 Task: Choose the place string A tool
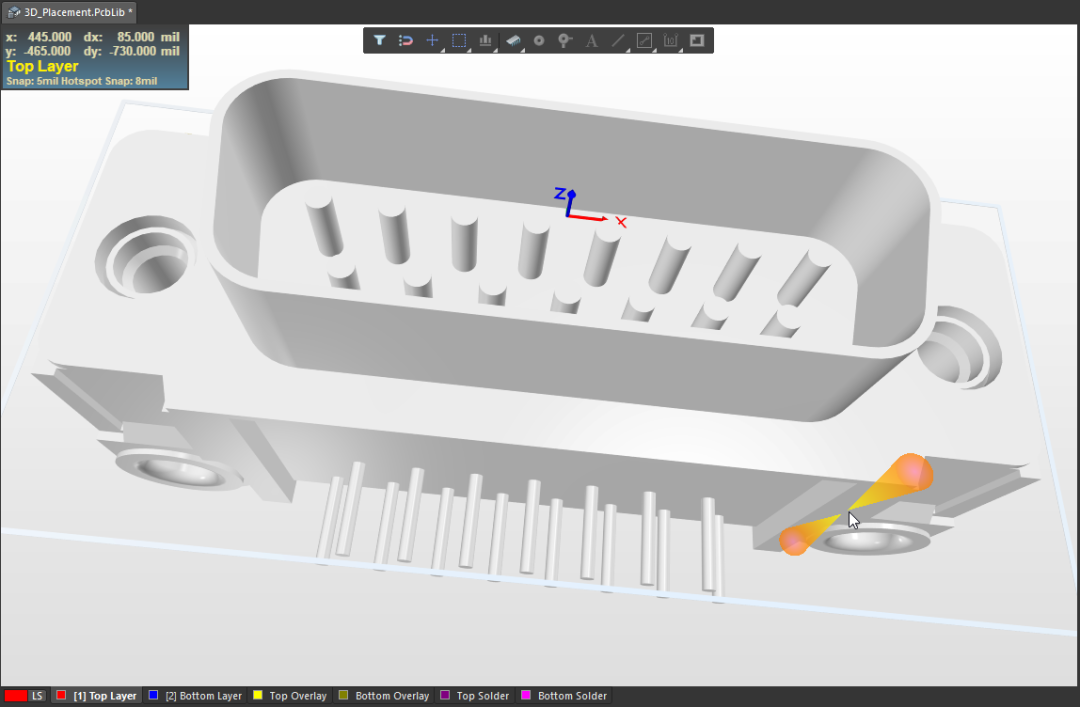[592, 41]
